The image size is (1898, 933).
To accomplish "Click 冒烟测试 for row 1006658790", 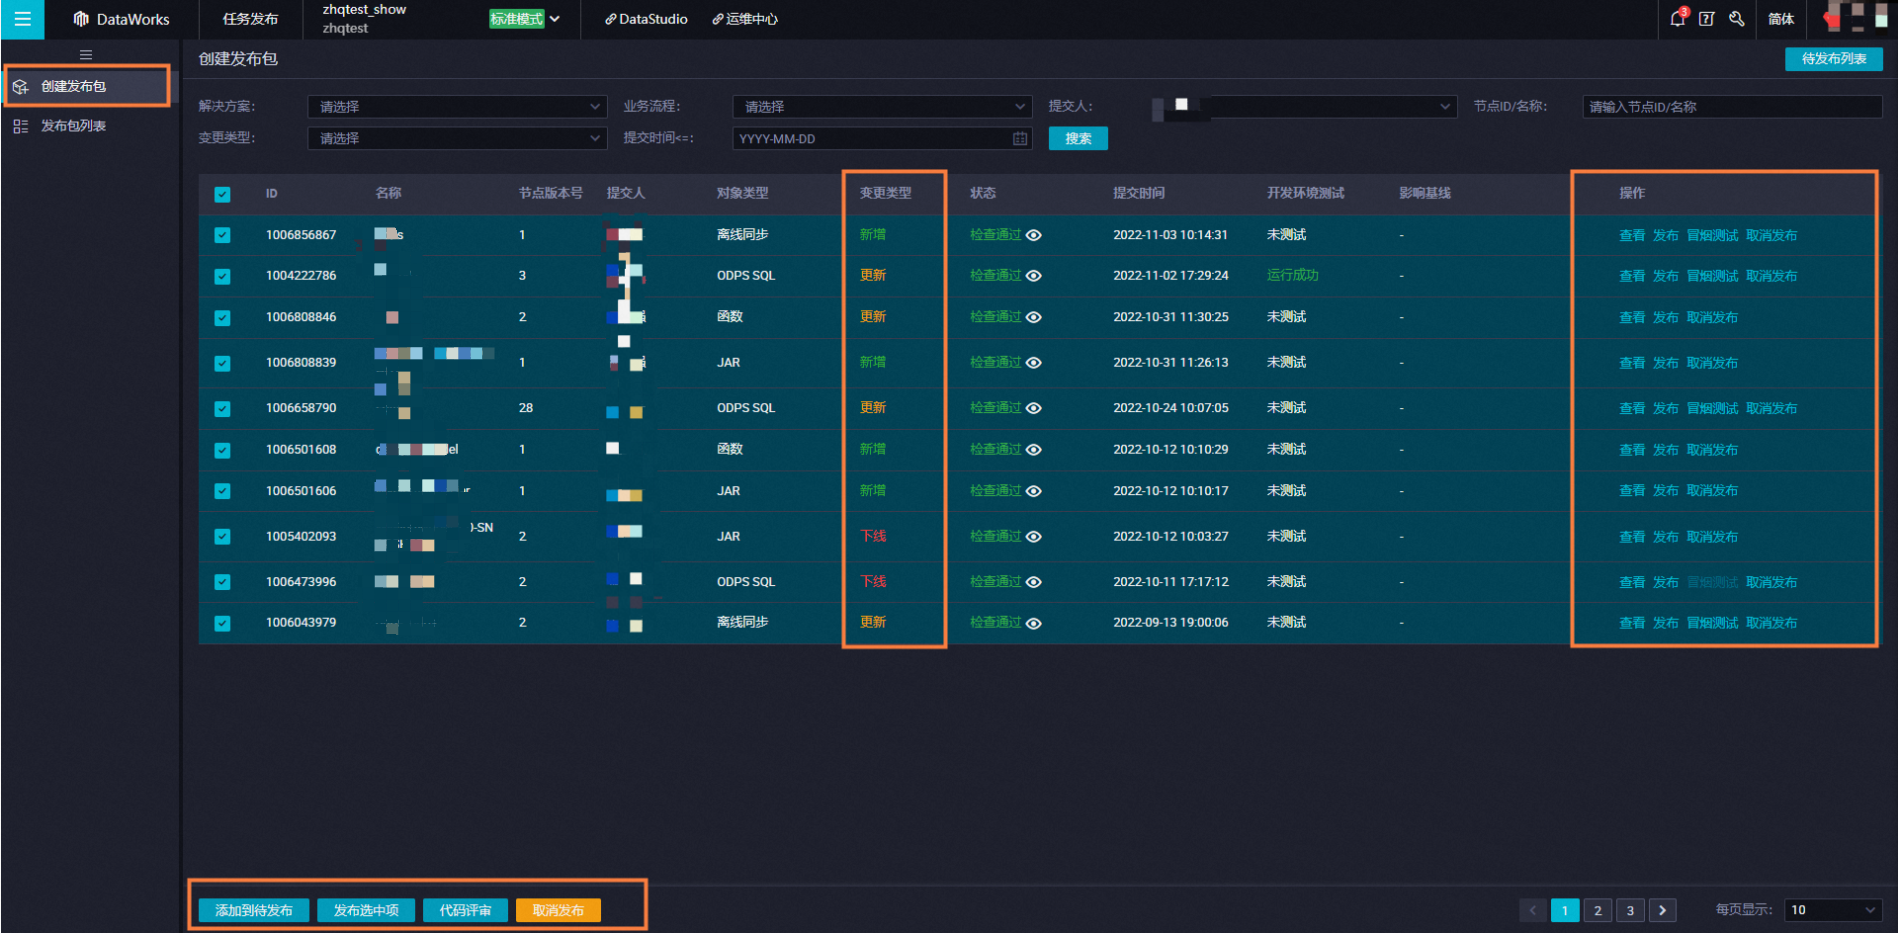I will 1713,408.
